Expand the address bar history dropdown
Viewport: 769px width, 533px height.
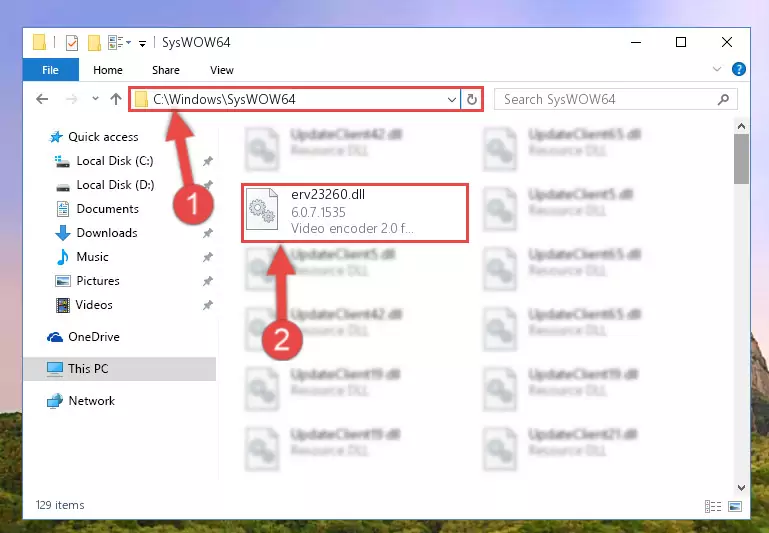pyautogui.click(x=452, y=100)
